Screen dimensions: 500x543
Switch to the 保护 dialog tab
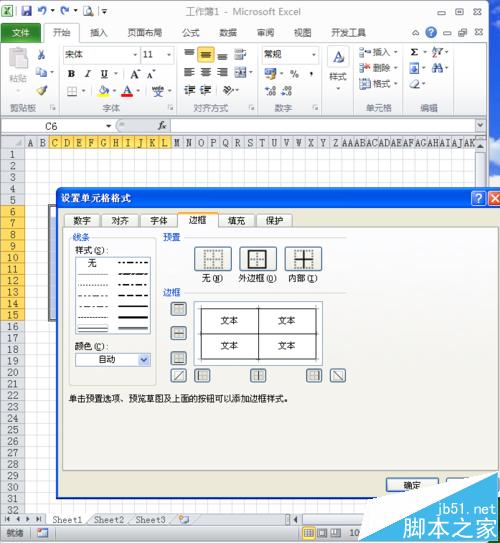click(x=274, y=221)
